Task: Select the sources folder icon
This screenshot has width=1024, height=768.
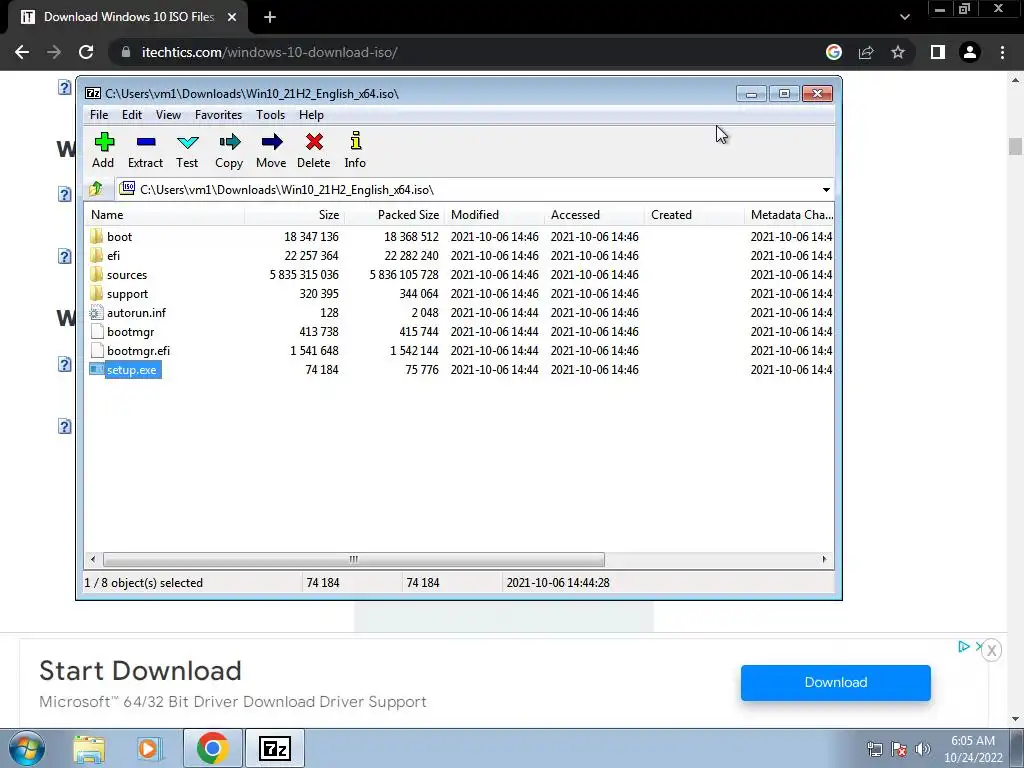Action: 97,274
